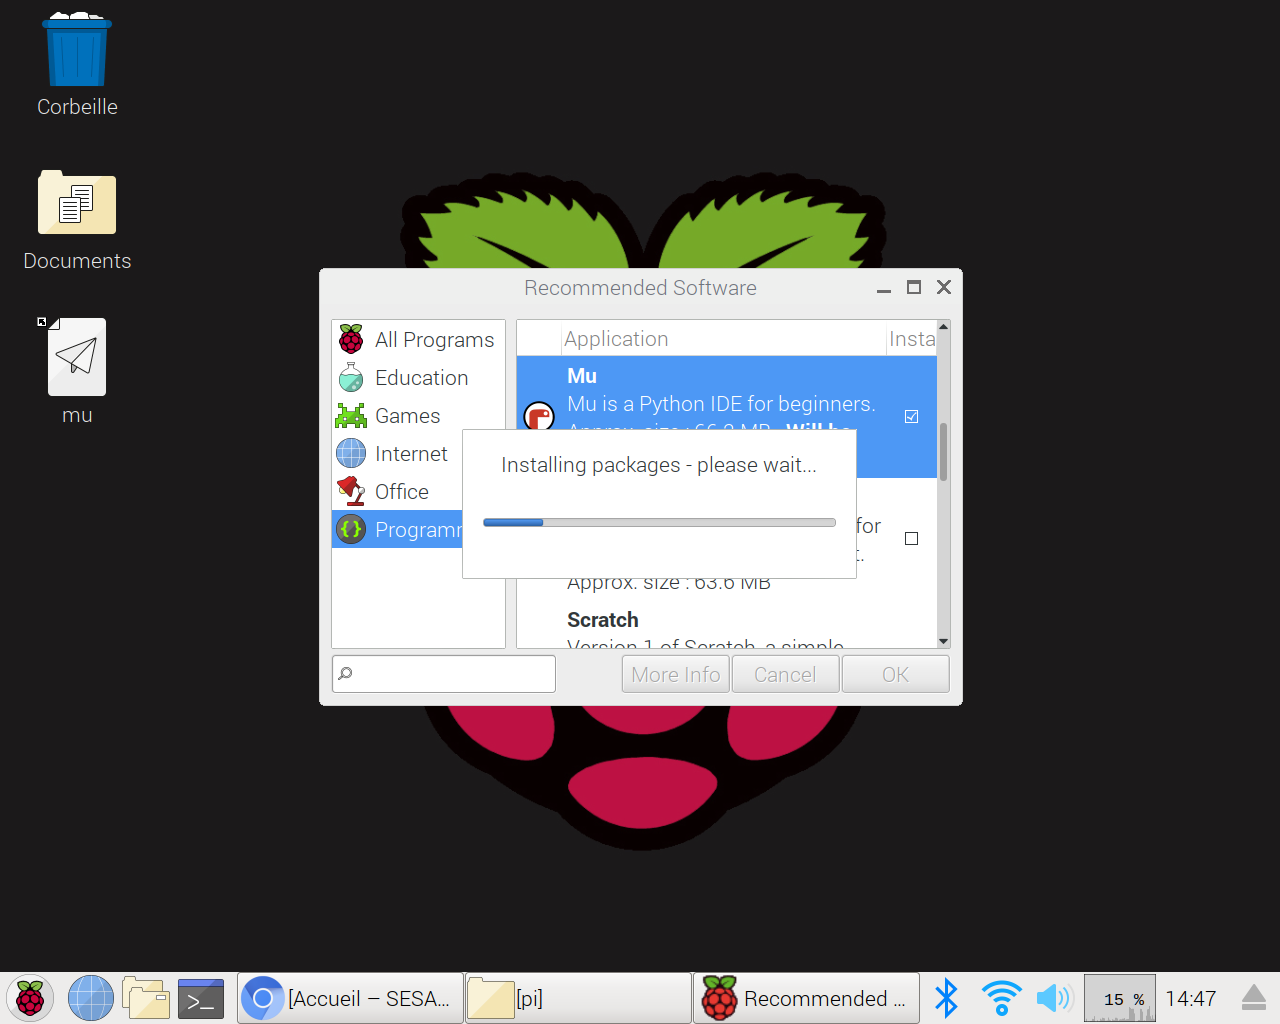Click the scroll down arrow of application list

point(943,641)
